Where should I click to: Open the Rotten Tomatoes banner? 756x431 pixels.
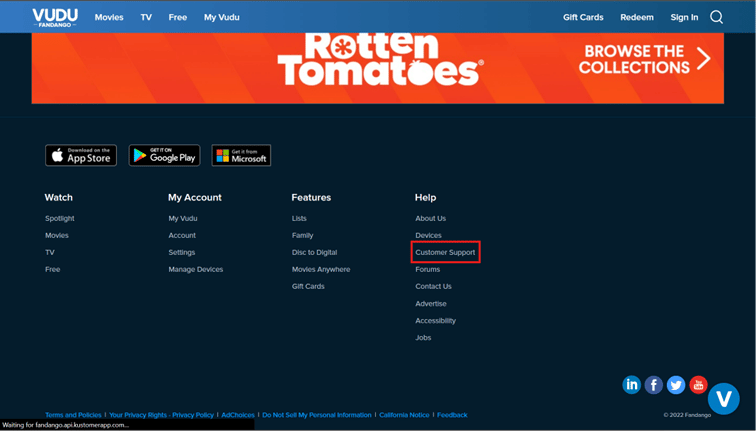tap(378, 68)
